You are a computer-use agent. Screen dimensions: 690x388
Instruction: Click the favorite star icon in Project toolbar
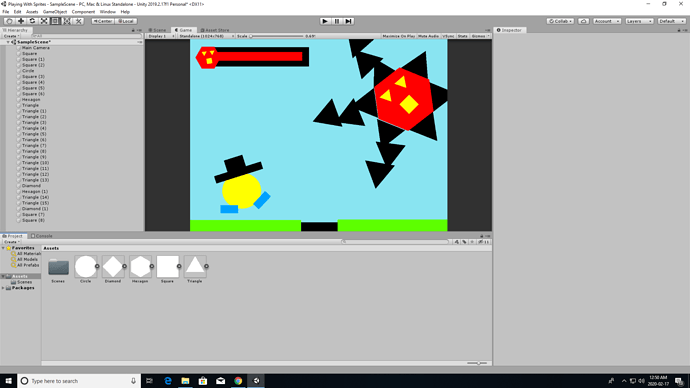click(472, 242)
